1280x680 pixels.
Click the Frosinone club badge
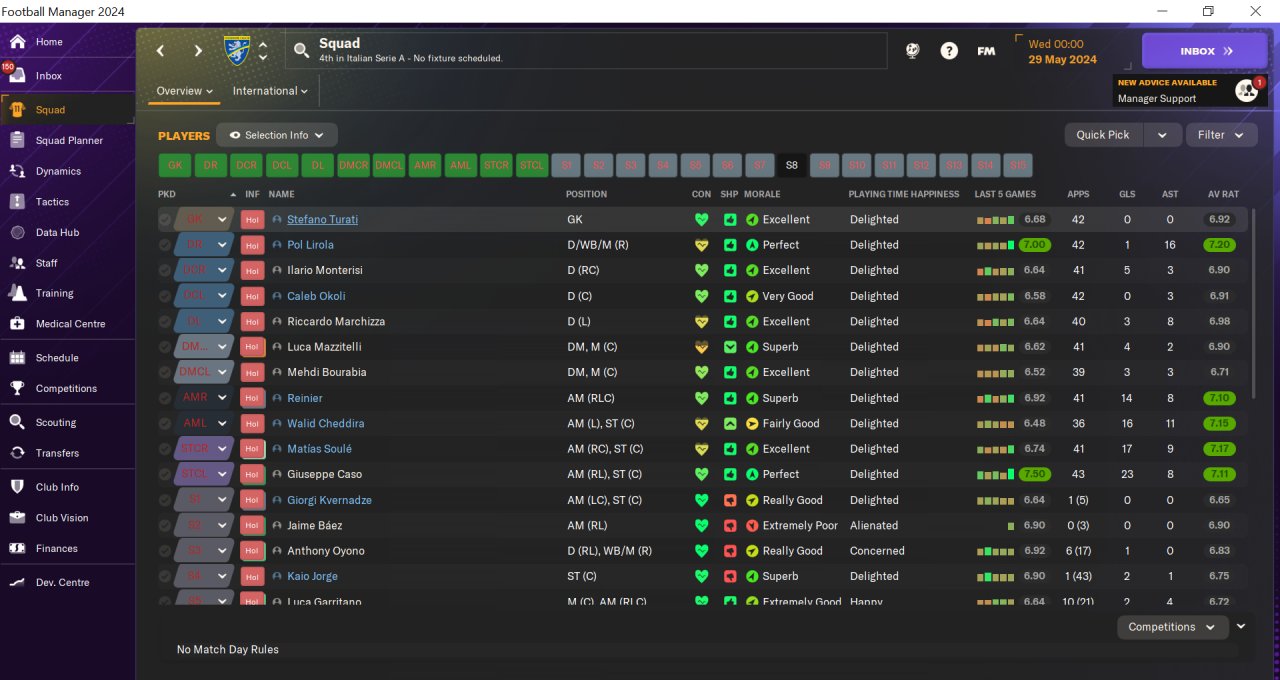click(238, 50)
